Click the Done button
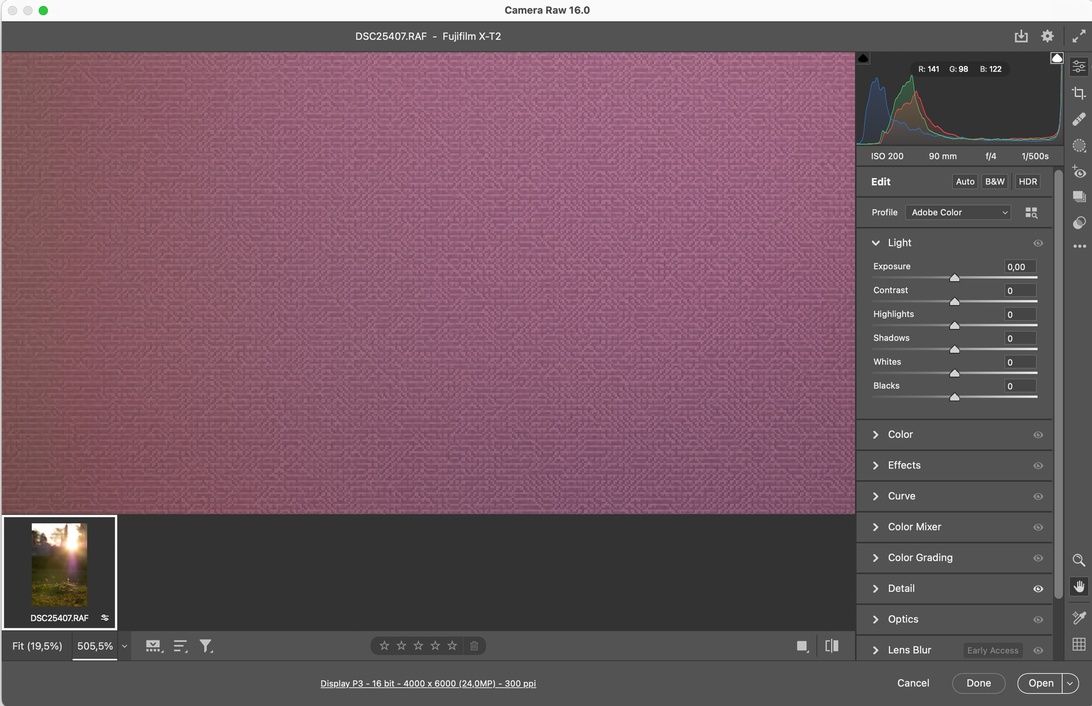The height and width of the screenshot is (706, 1092). pos(978,683)
